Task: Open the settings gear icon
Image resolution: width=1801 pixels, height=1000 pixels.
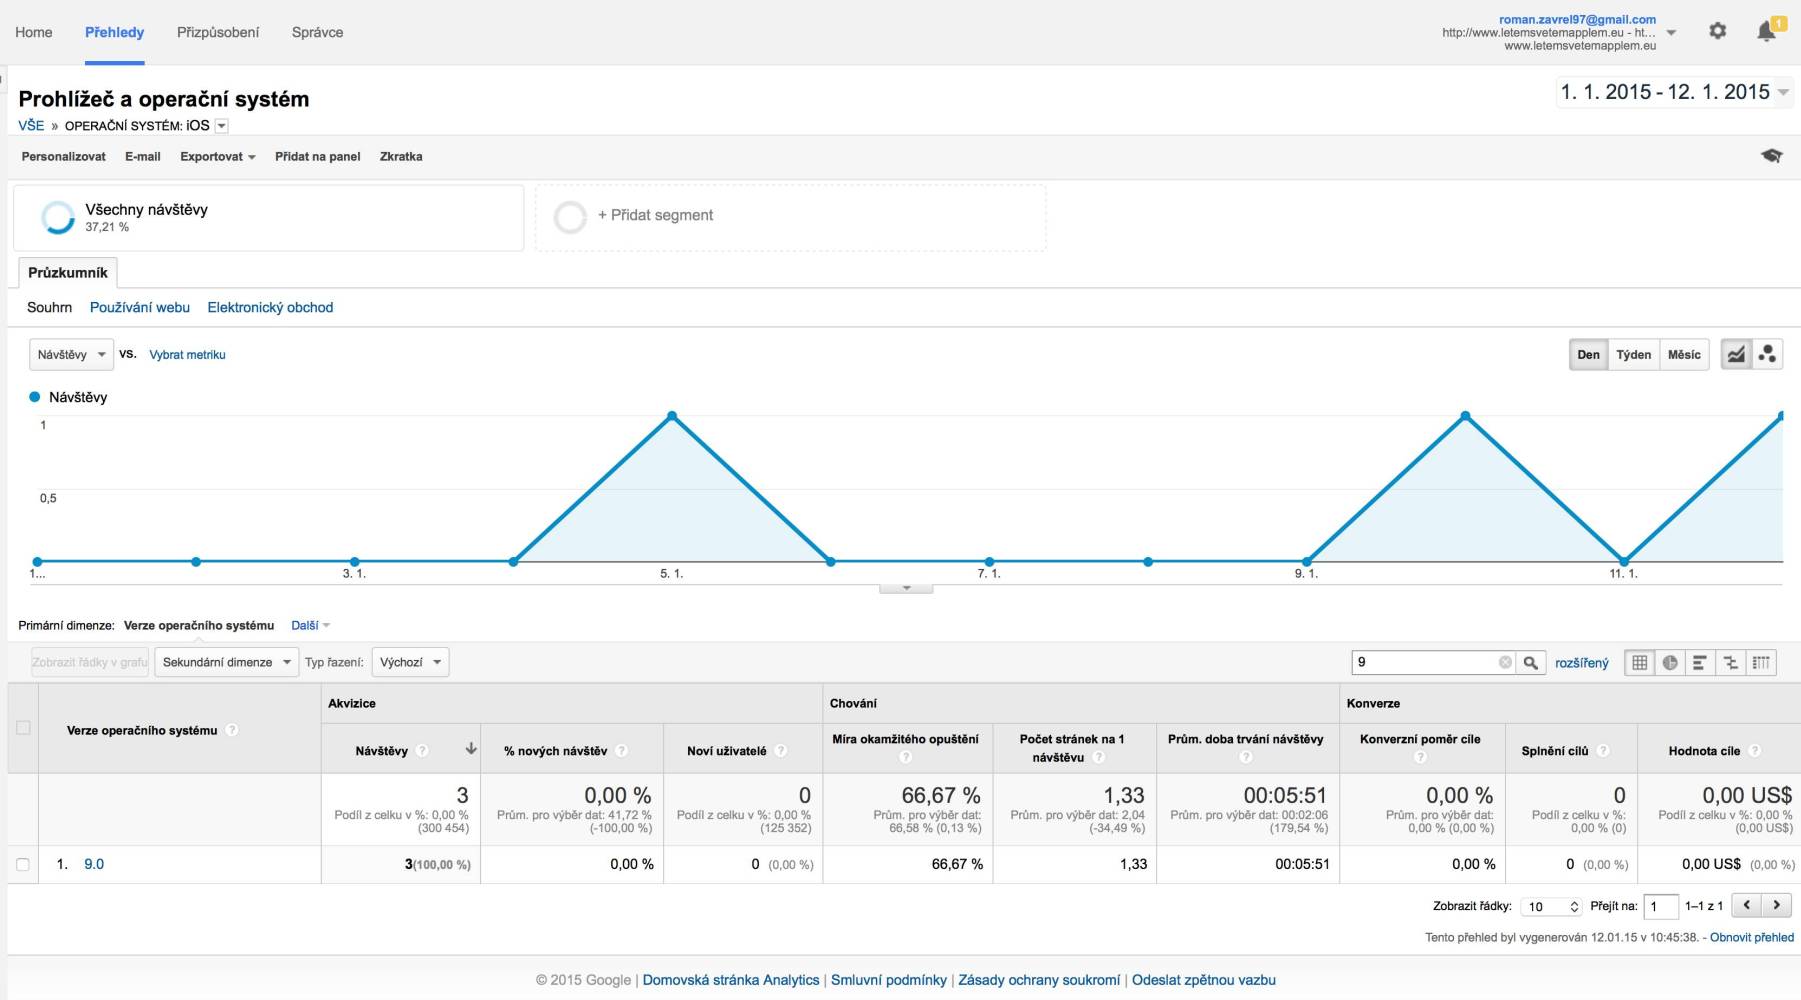Action: pyautogui.click(x=1717, y=31)
